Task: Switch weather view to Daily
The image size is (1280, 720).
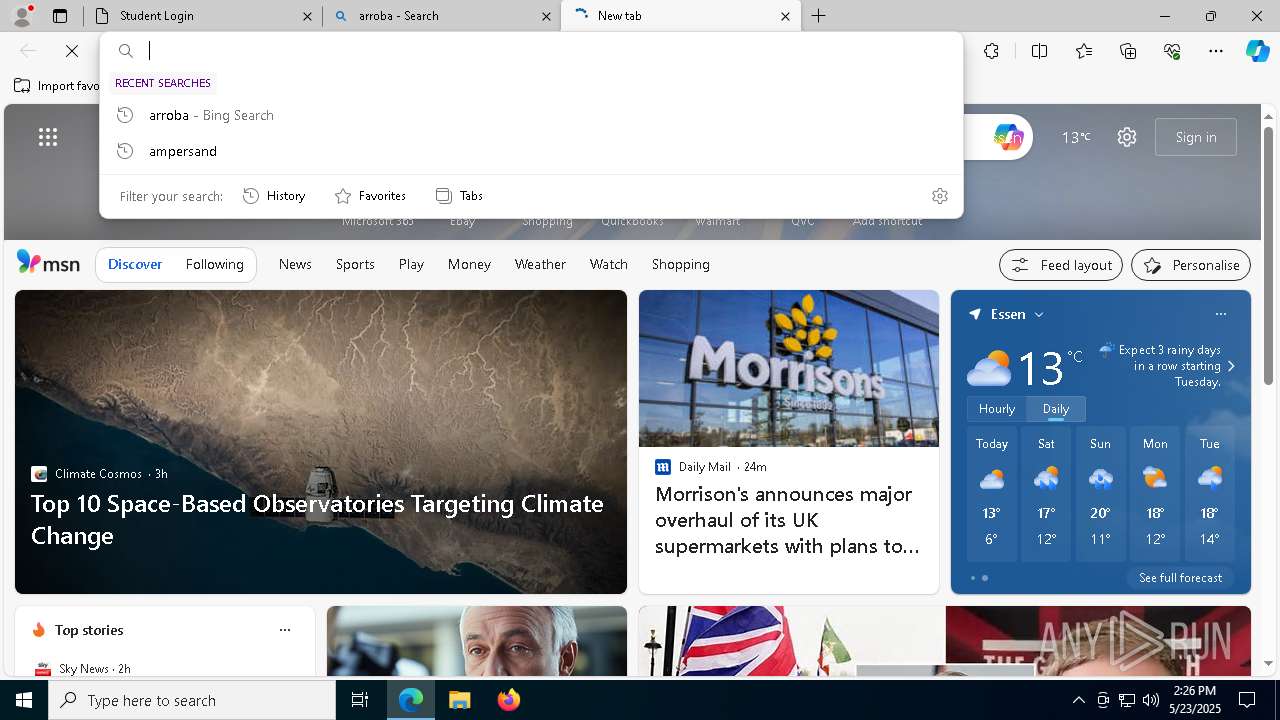Action: (x=1056, y=409)
